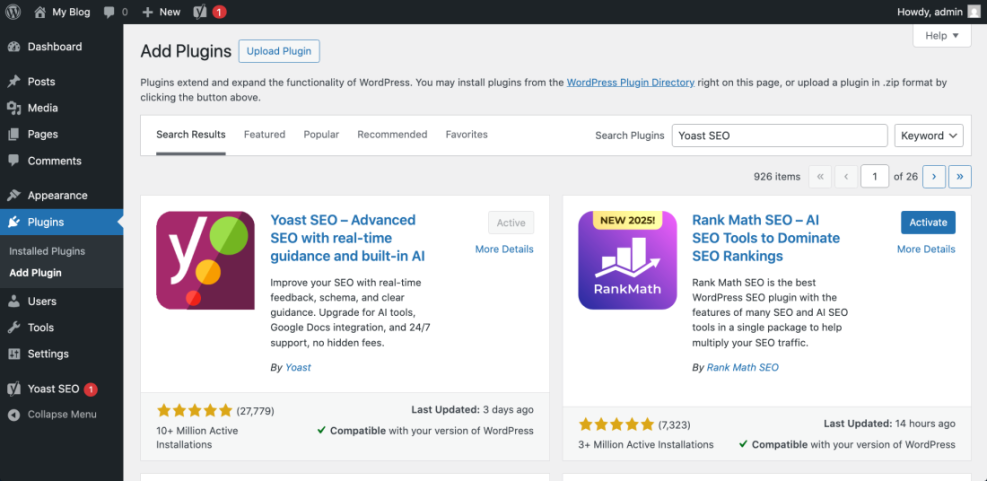This screenshot has height=481, width=987.
Task: Switch to the Featured tab
Action: 264,134
